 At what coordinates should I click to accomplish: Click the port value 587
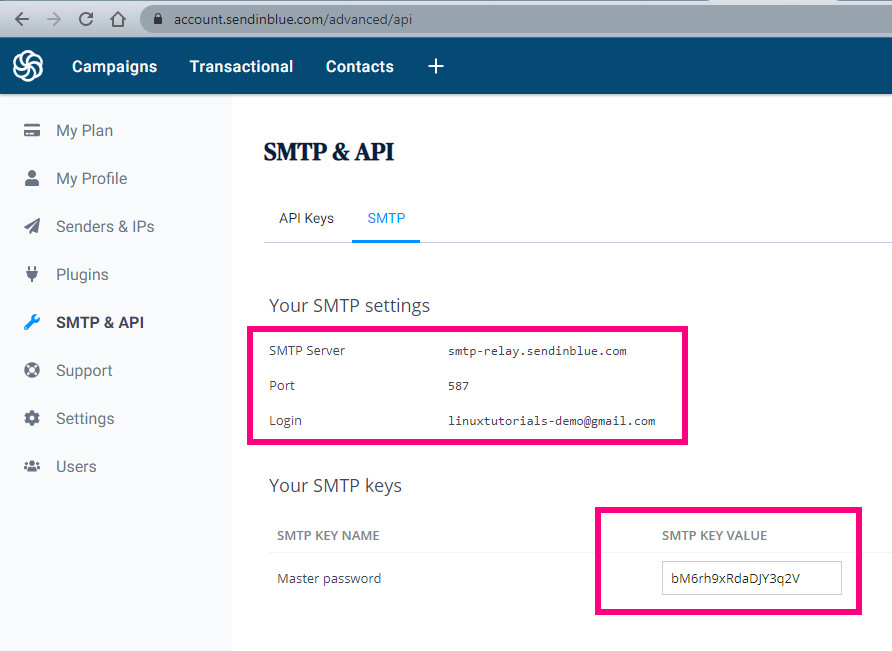coord(458,386)
